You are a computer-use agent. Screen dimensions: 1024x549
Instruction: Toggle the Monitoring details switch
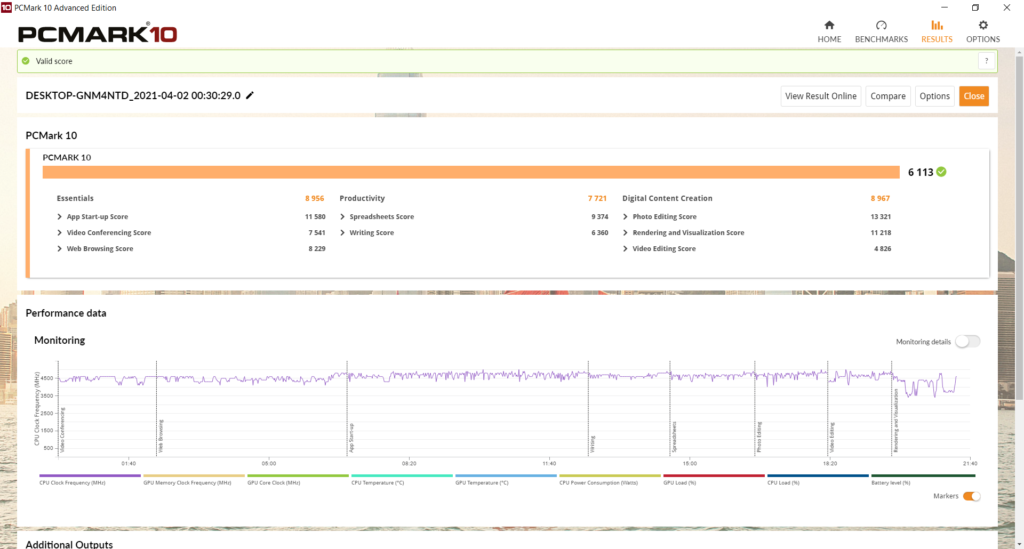[967, 341]
